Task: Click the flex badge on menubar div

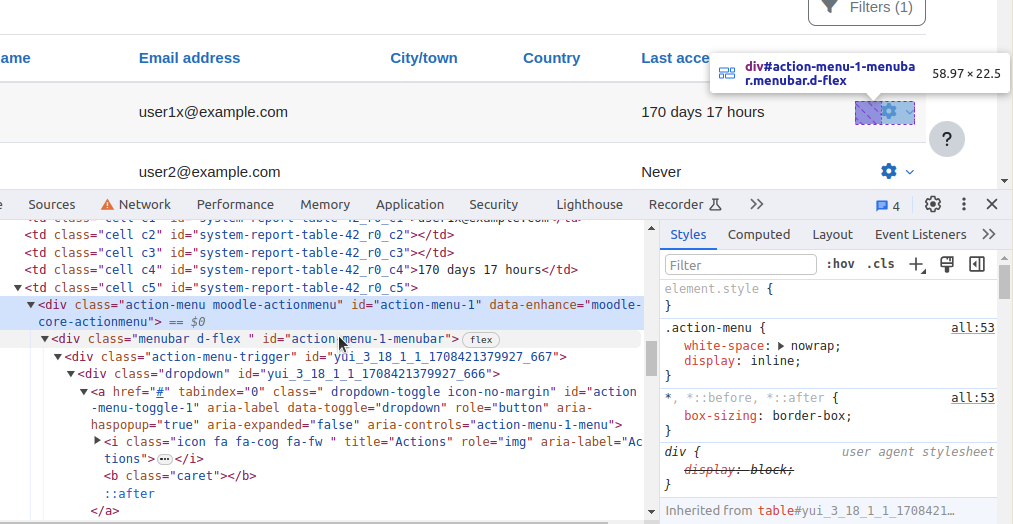Action: tap(481, 340)
